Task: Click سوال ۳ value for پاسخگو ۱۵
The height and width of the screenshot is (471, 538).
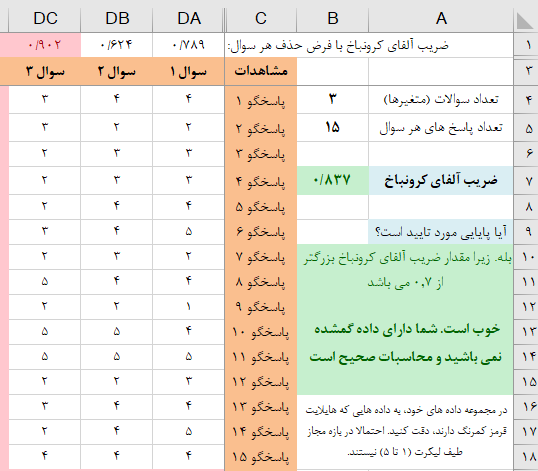Action: point(45,457)
